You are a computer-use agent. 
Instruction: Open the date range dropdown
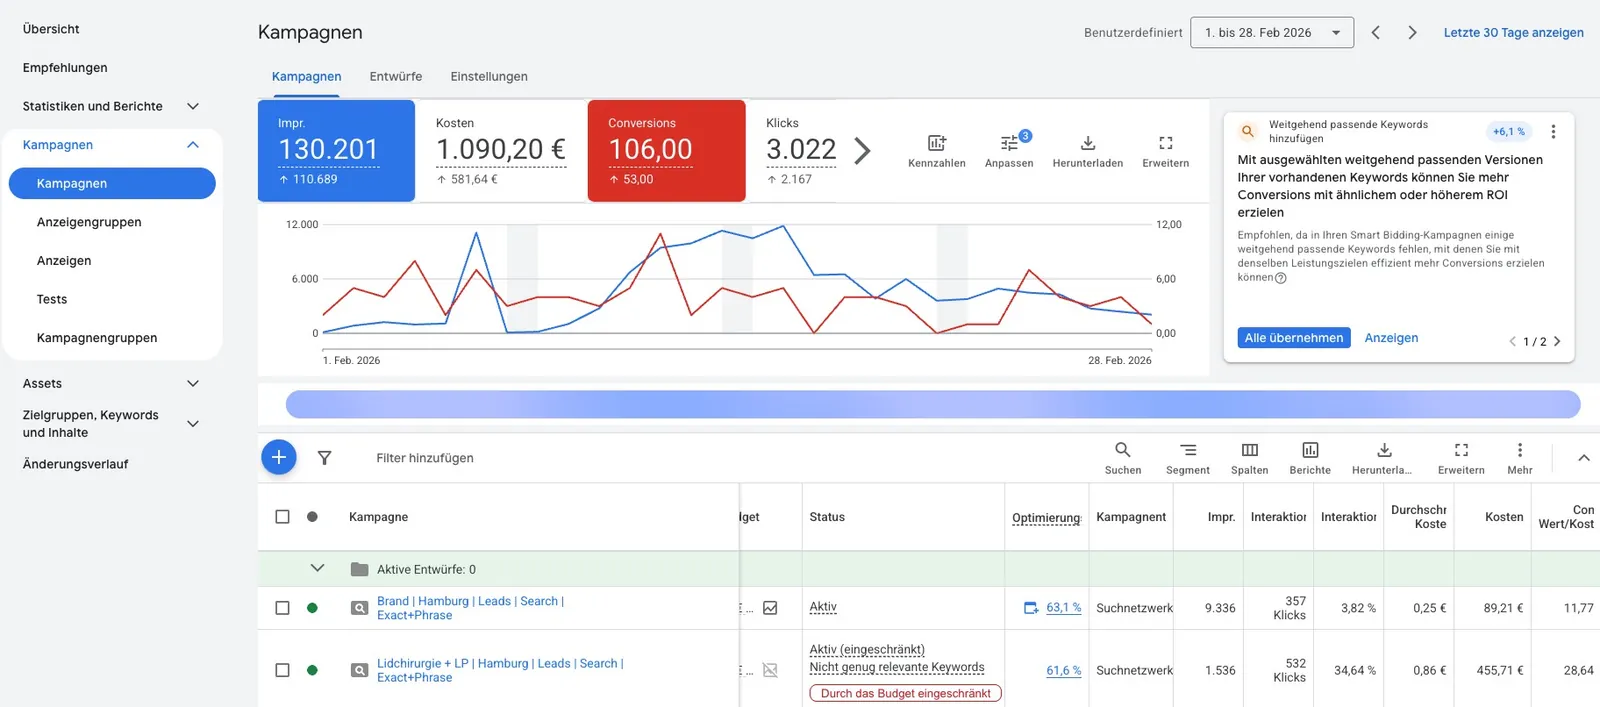pyautogui.click(x=1272, y=33)
